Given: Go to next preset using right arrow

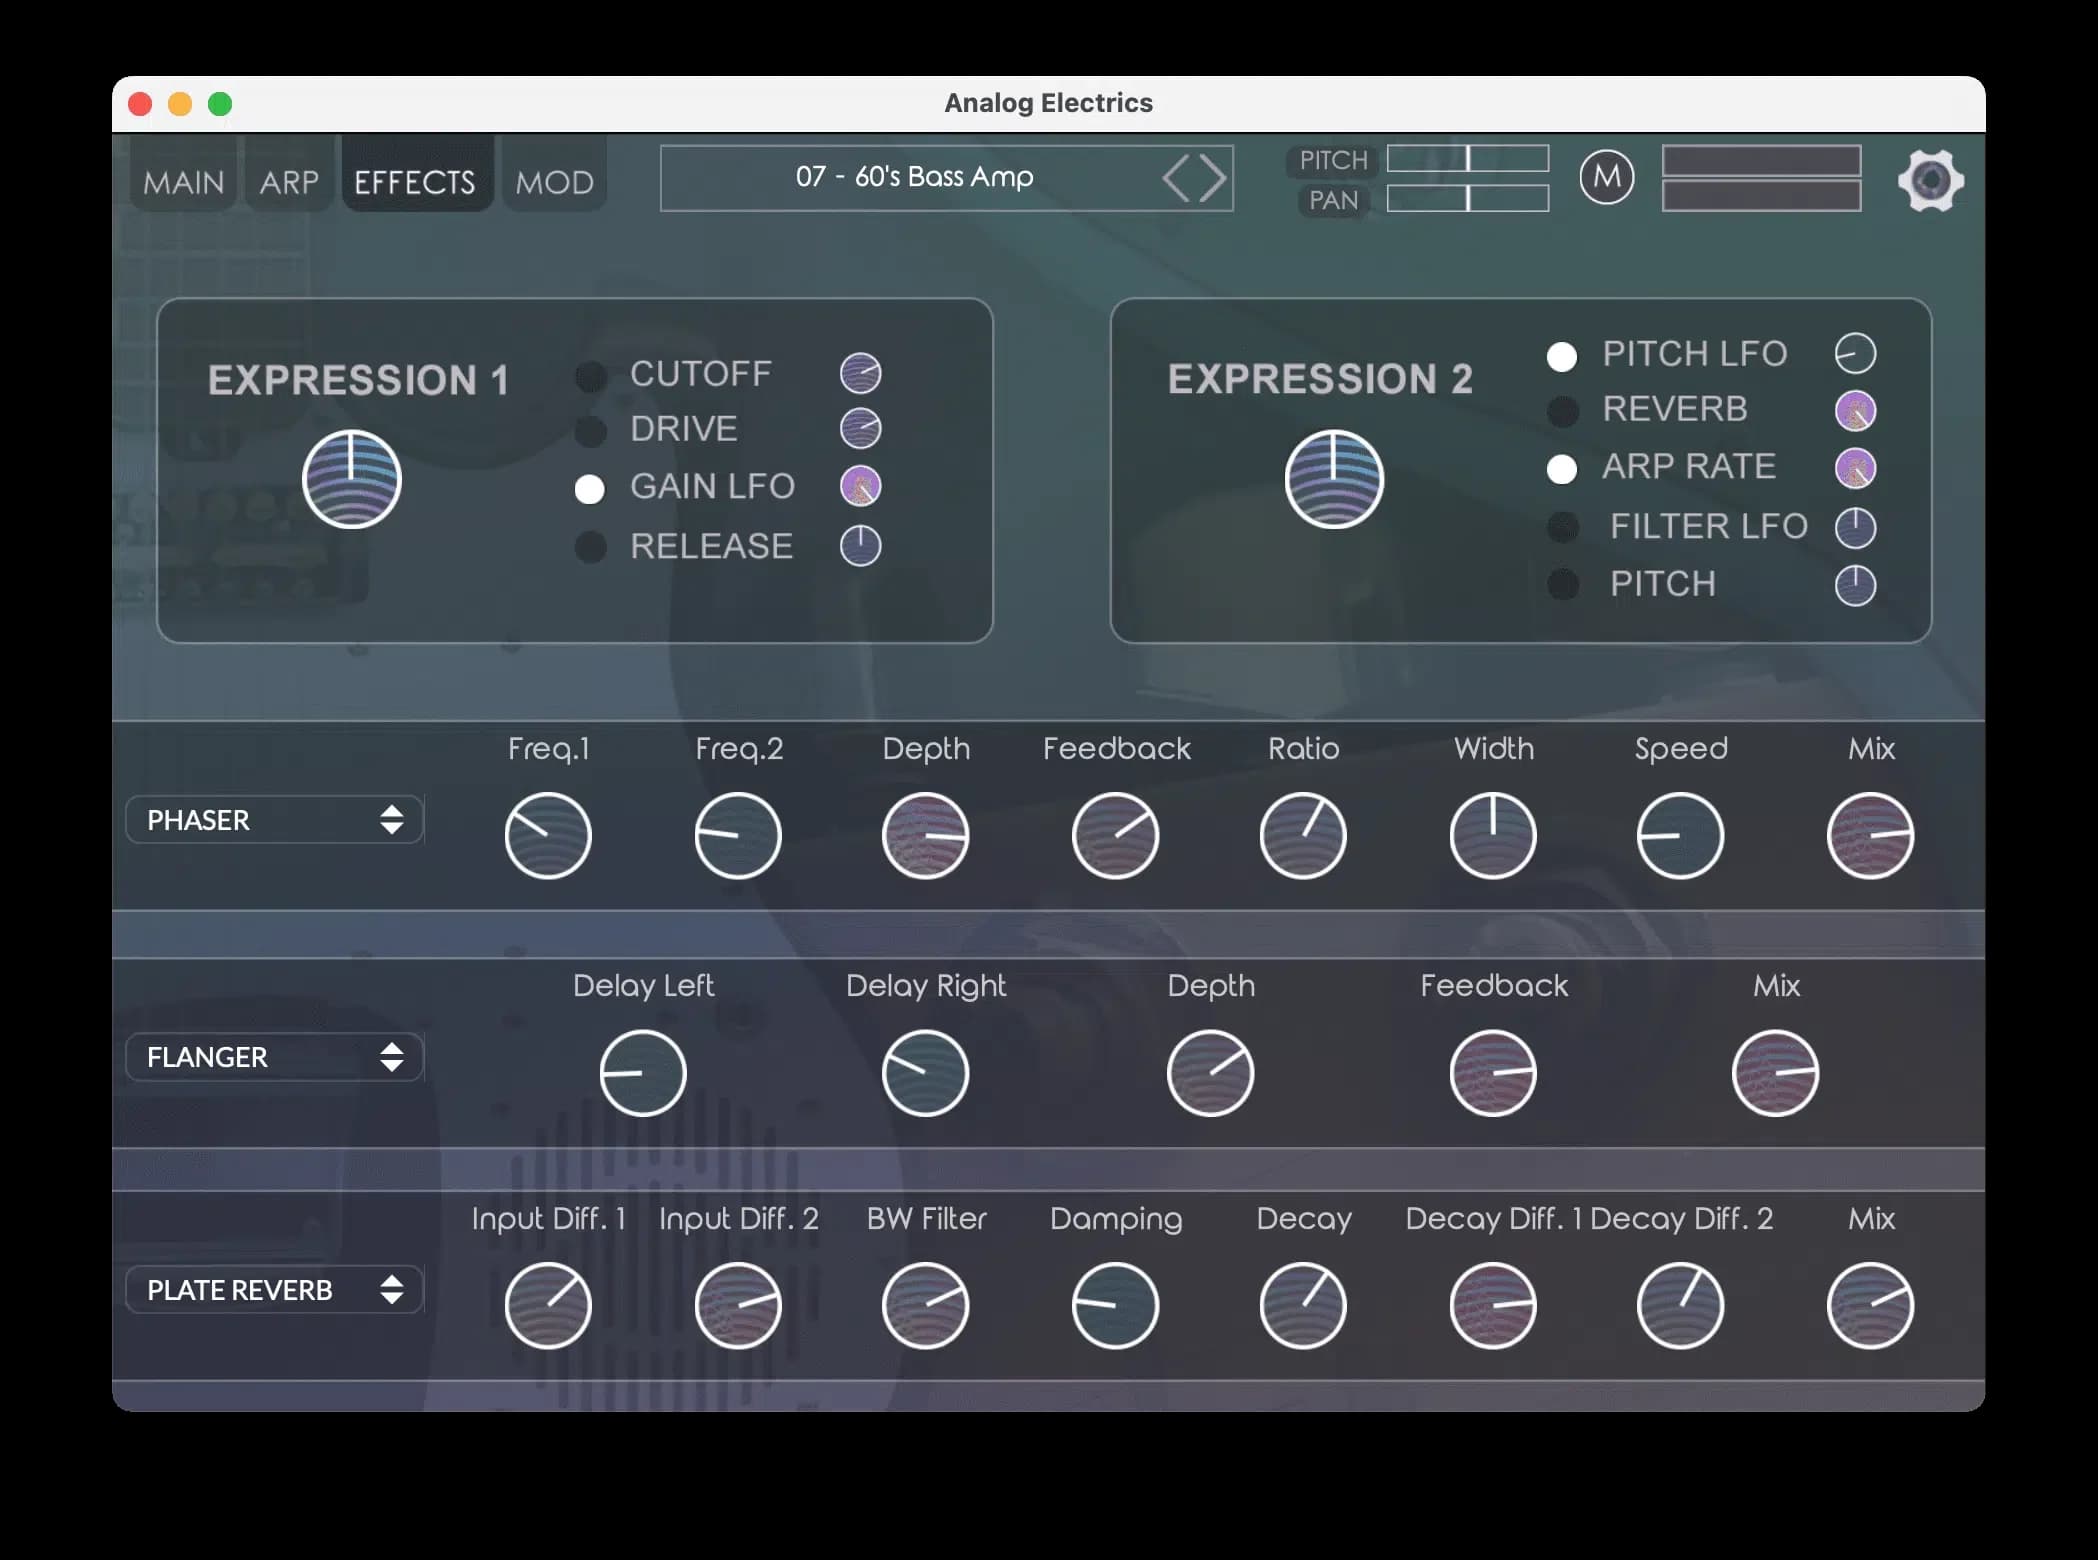Looking at the screenshot, I should (x=1213, y=179).
